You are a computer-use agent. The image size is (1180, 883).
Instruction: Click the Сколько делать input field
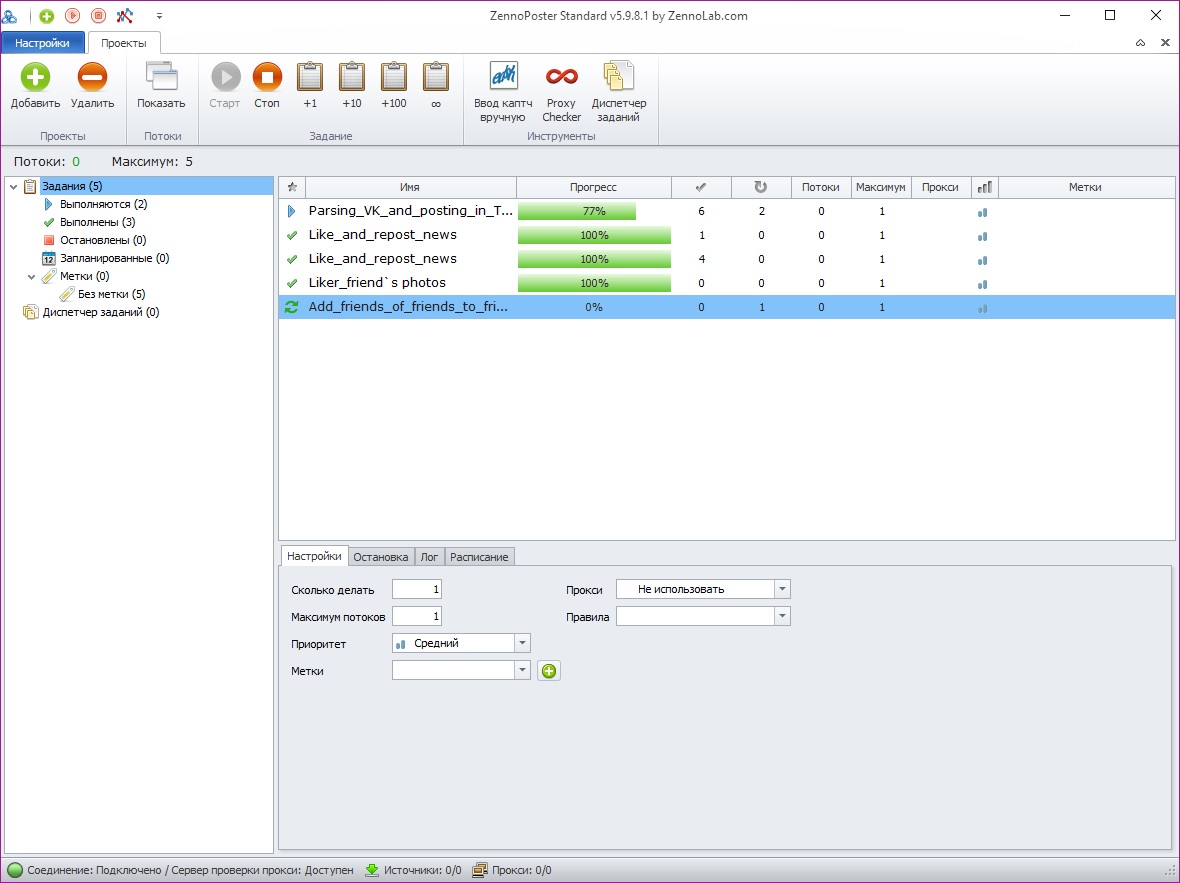click(x=417, y=590)
